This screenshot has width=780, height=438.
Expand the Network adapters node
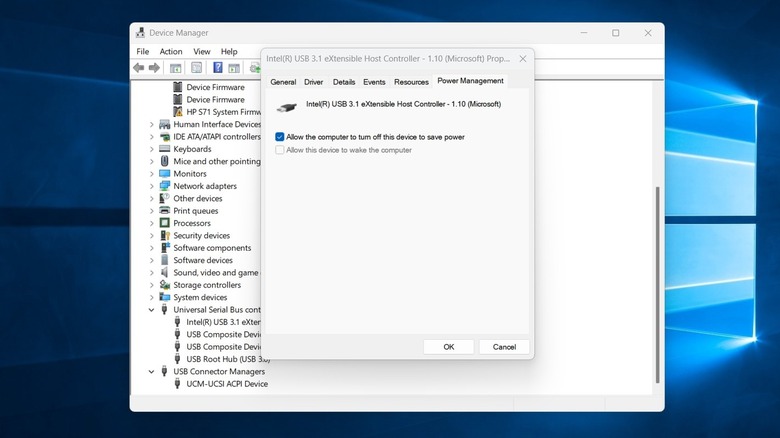point(152,186)
